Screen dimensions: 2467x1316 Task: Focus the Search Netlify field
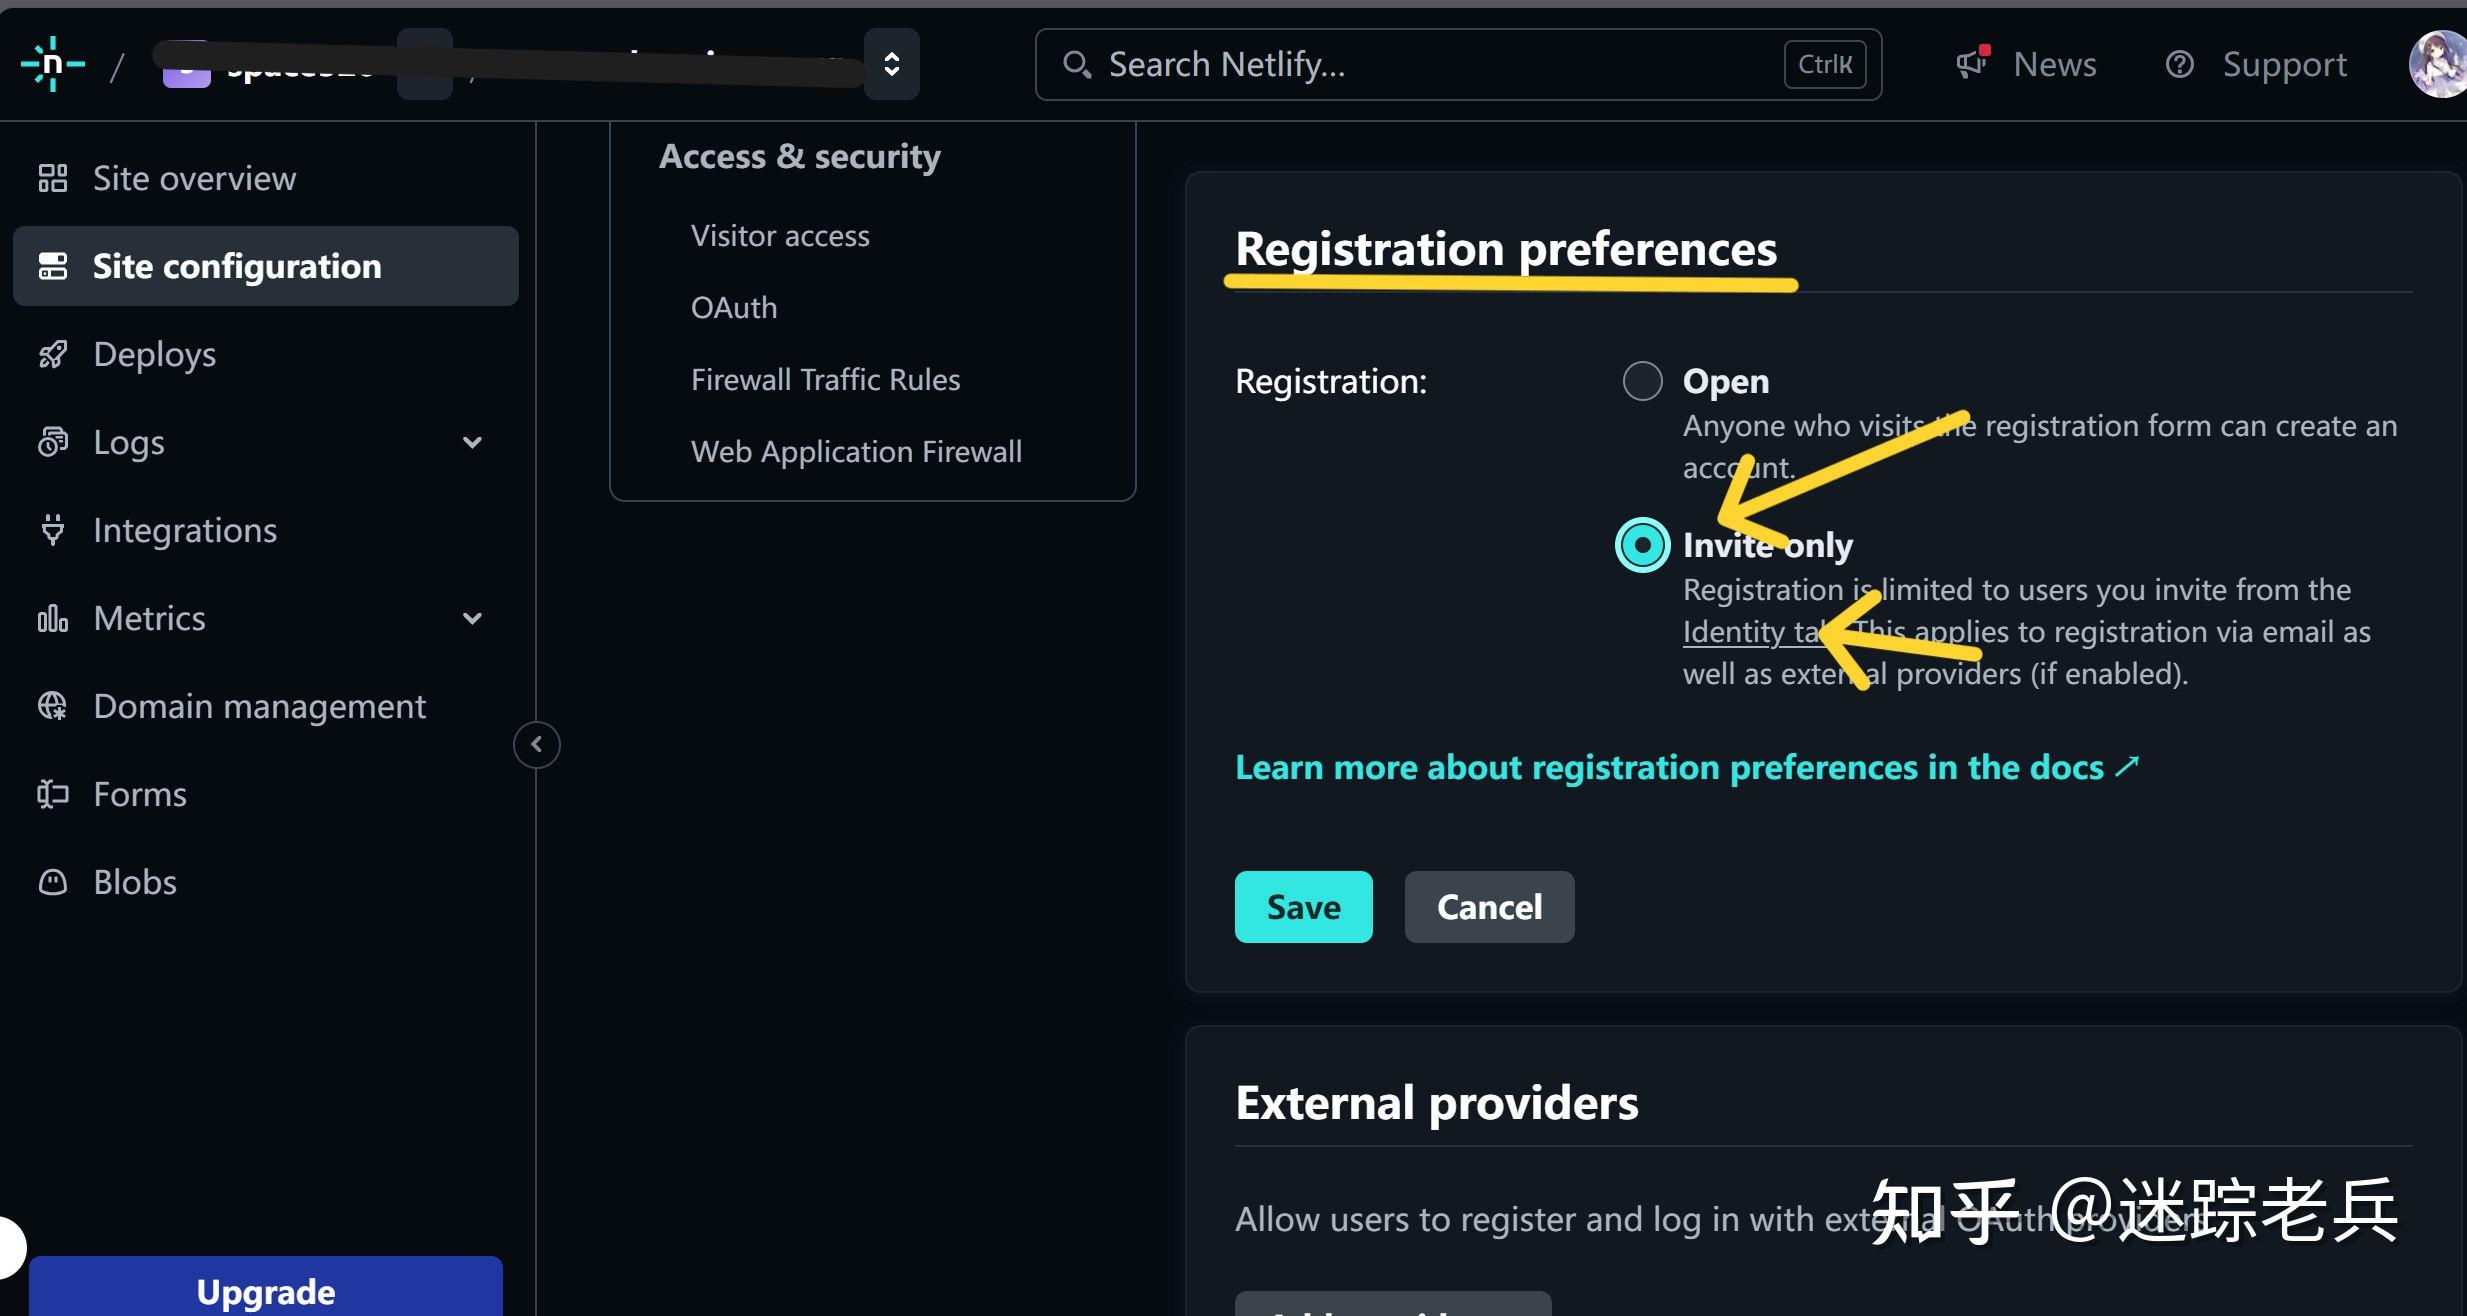coord(1440,64)
